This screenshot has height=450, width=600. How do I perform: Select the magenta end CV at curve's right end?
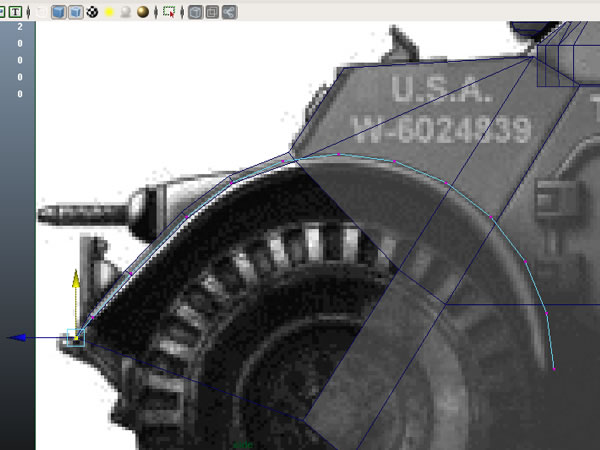[x=554, y=369]
